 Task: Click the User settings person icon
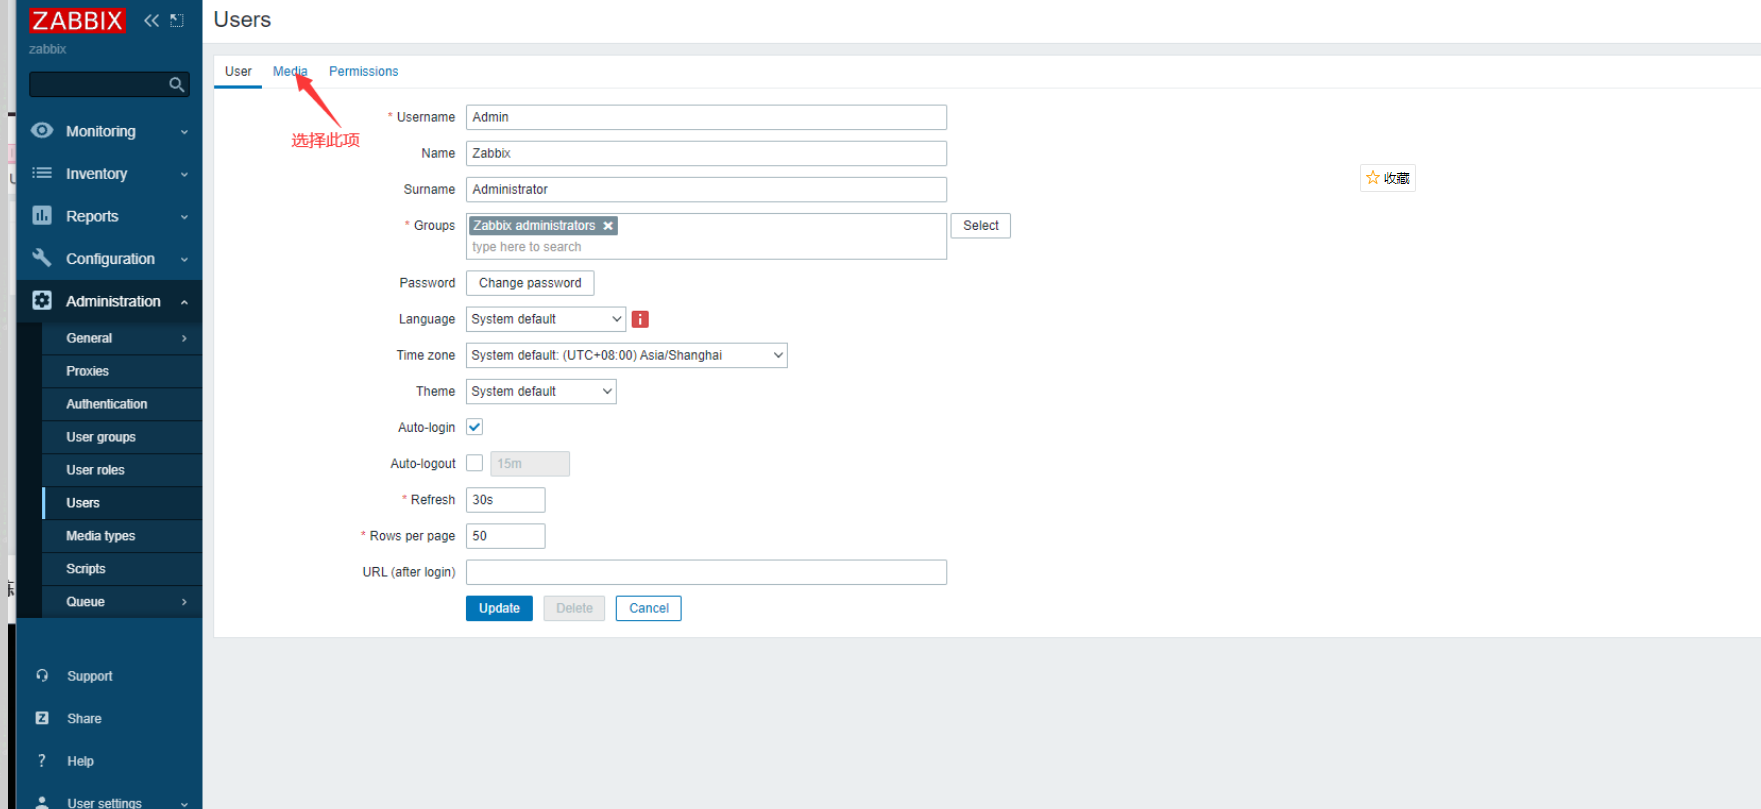42,802
